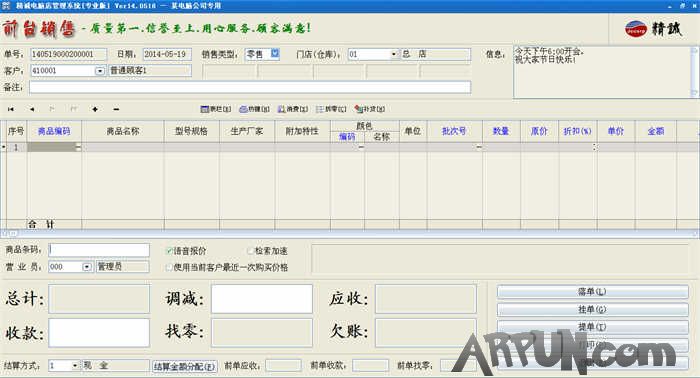Click the horizontal scrollbar below the grid

[350, 233]
